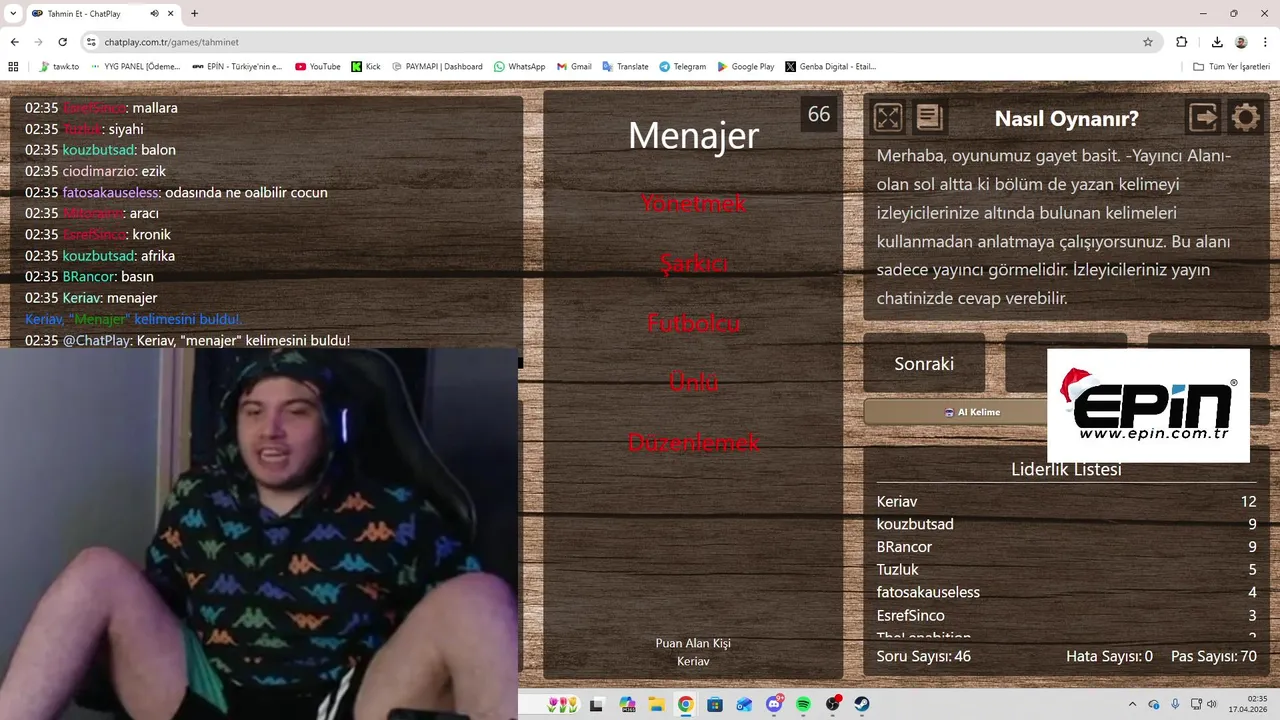Open Microsoft 365 taskbar icon
Image resolution: width=1280 pixels, height=720 pixels.
point(627,704)
